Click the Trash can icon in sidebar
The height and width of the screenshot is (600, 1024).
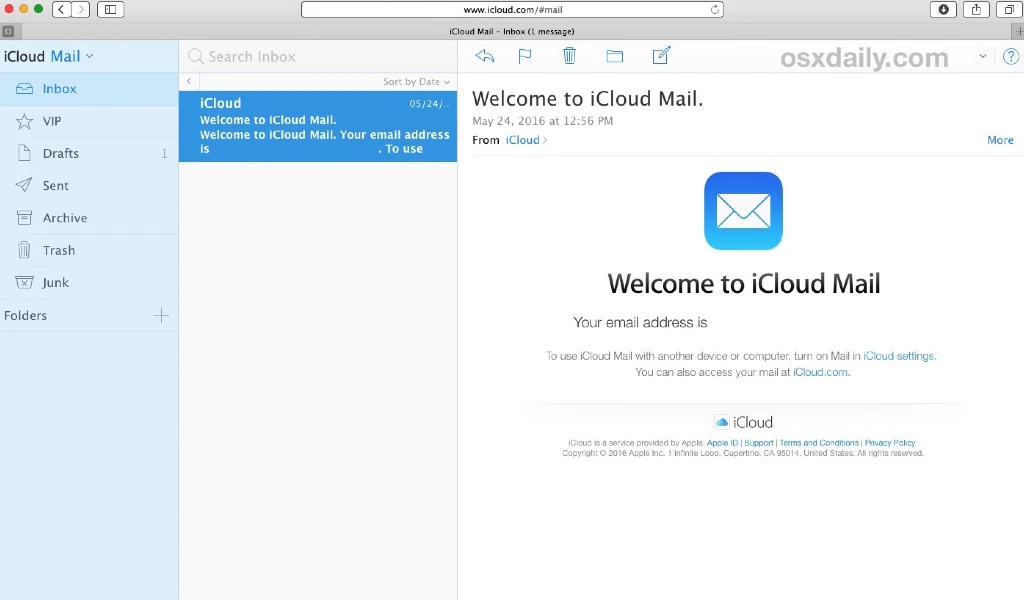tap(24, 250)
